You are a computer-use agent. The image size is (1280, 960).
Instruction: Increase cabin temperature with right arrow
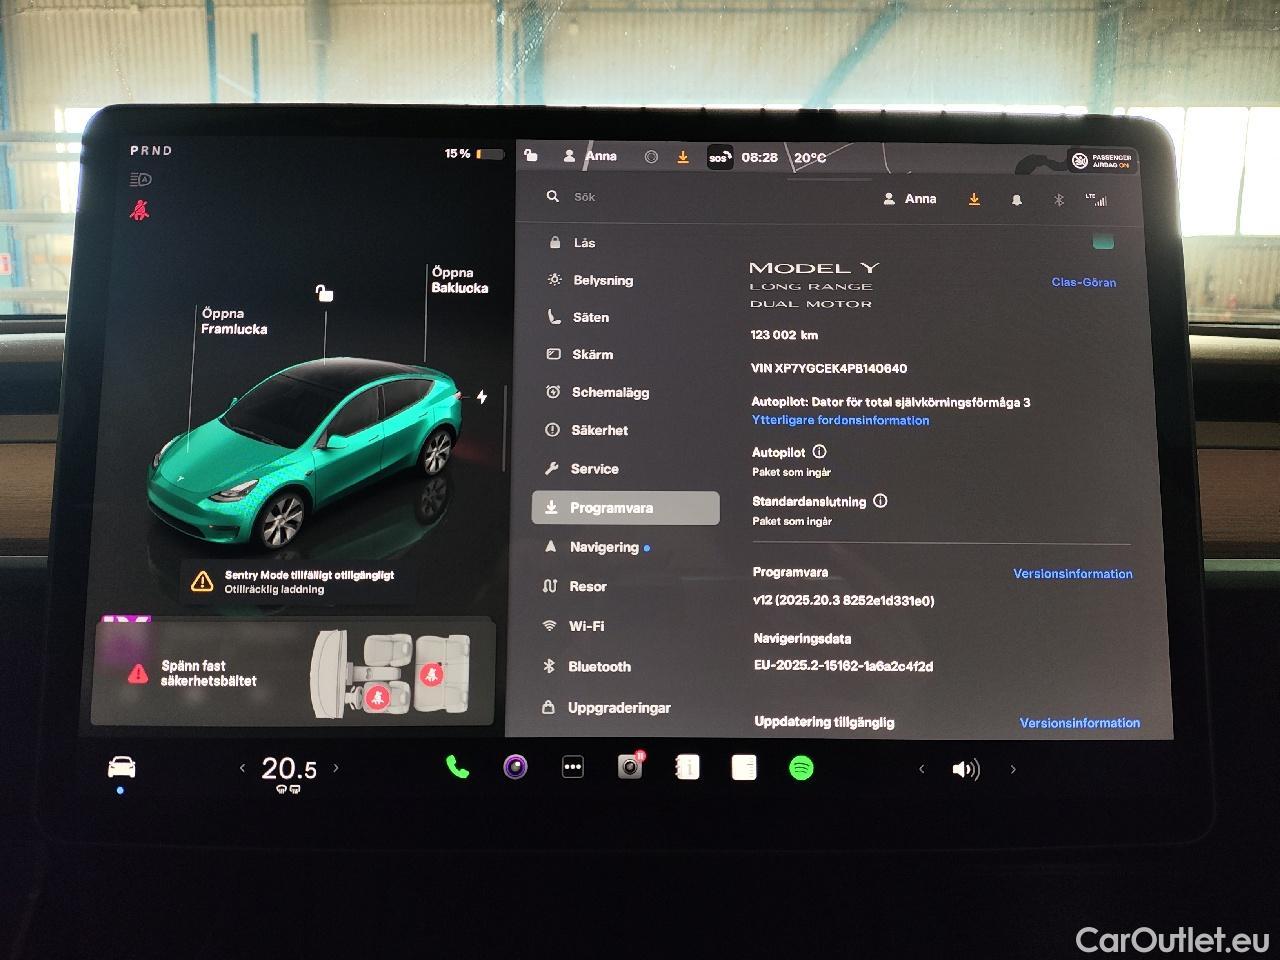click(x=336, y=768)
